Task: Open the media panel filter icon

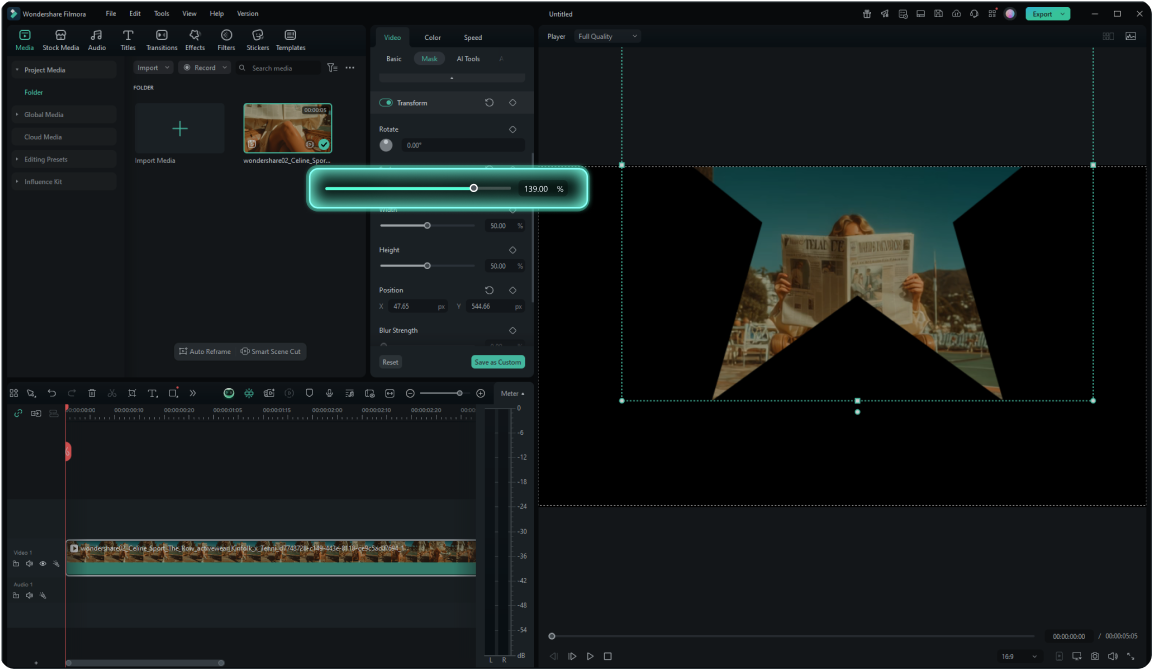Action: click(332, 68)
